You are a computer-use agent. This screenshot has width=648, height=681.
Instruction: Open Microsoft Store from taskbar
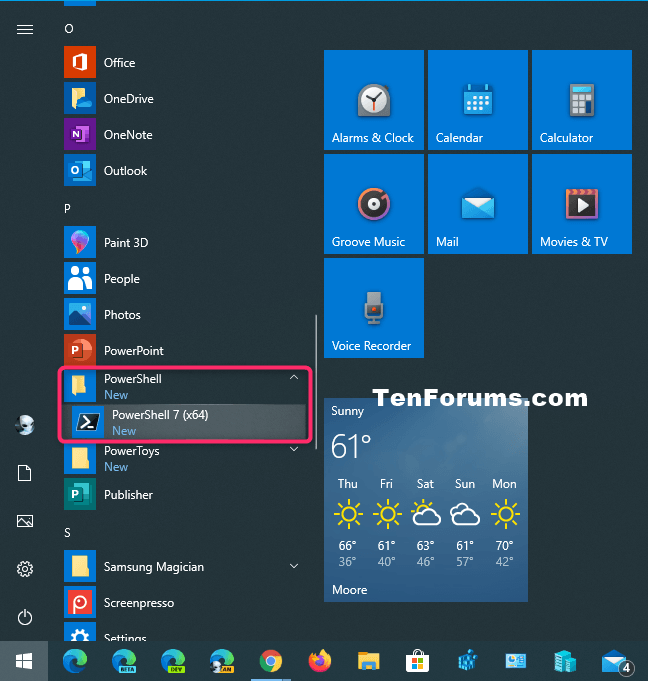tap(417, 661)
